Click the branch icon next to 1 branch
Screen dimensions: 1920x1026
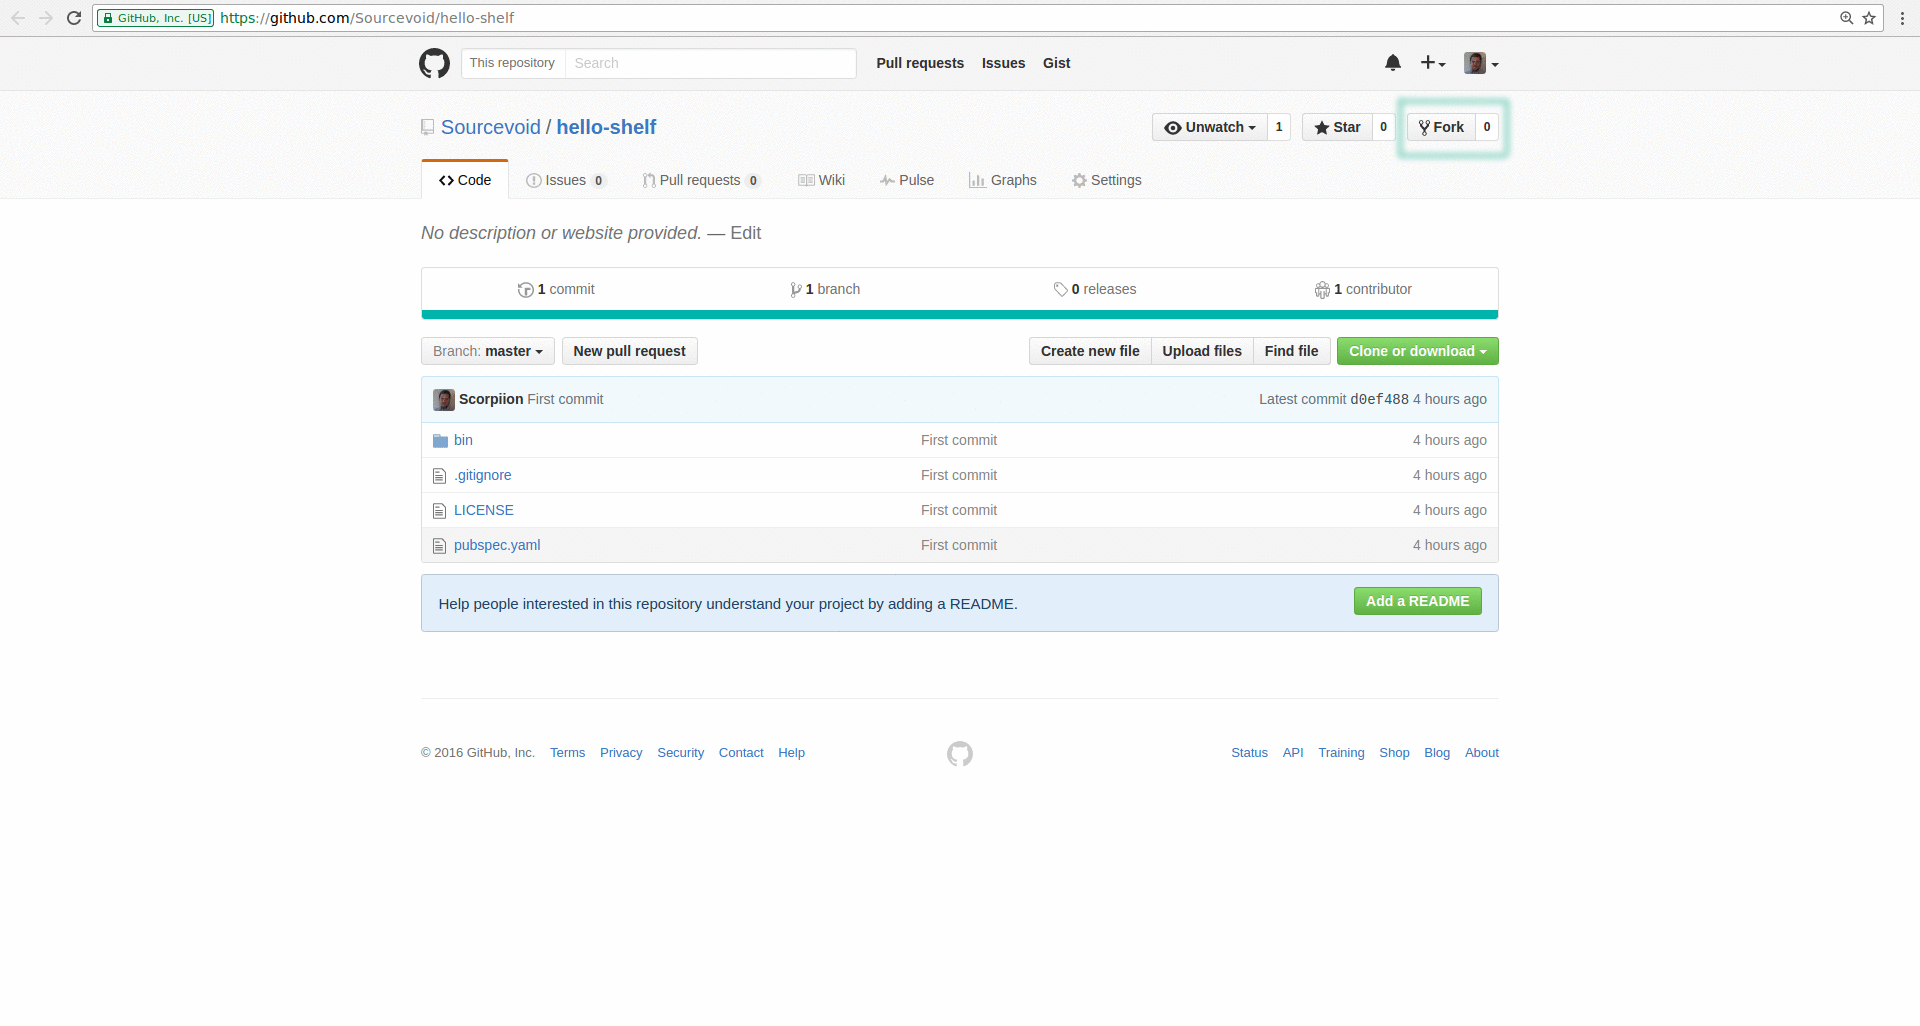pyautogui.click(x=795, y=289)
